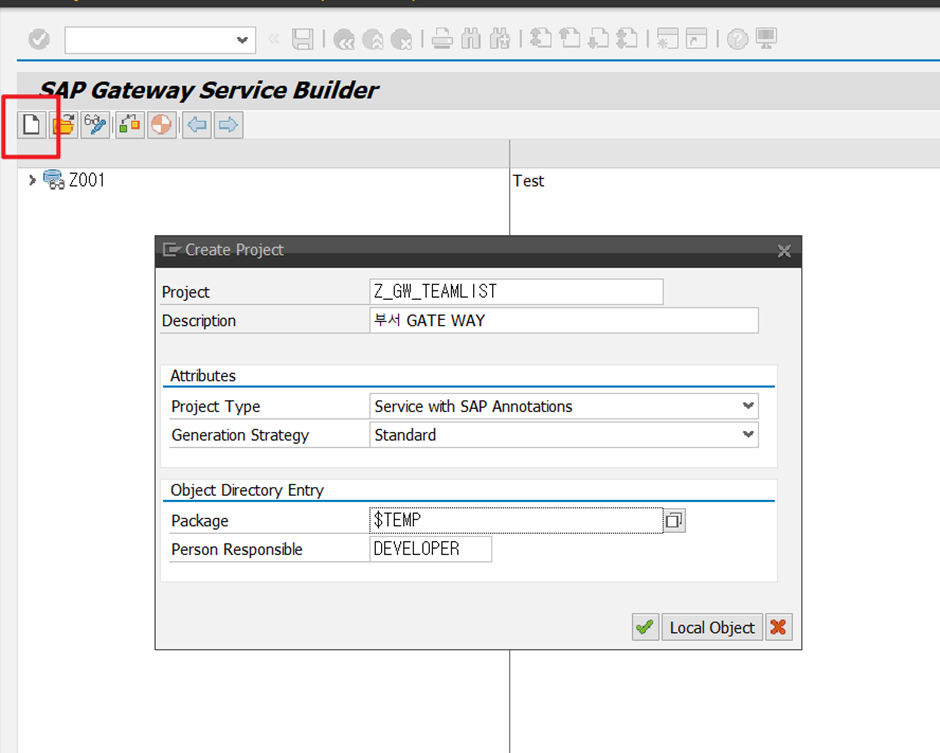Click the 'Project Type' label
This screenshot has width=940, height=753.
[216, 406]
